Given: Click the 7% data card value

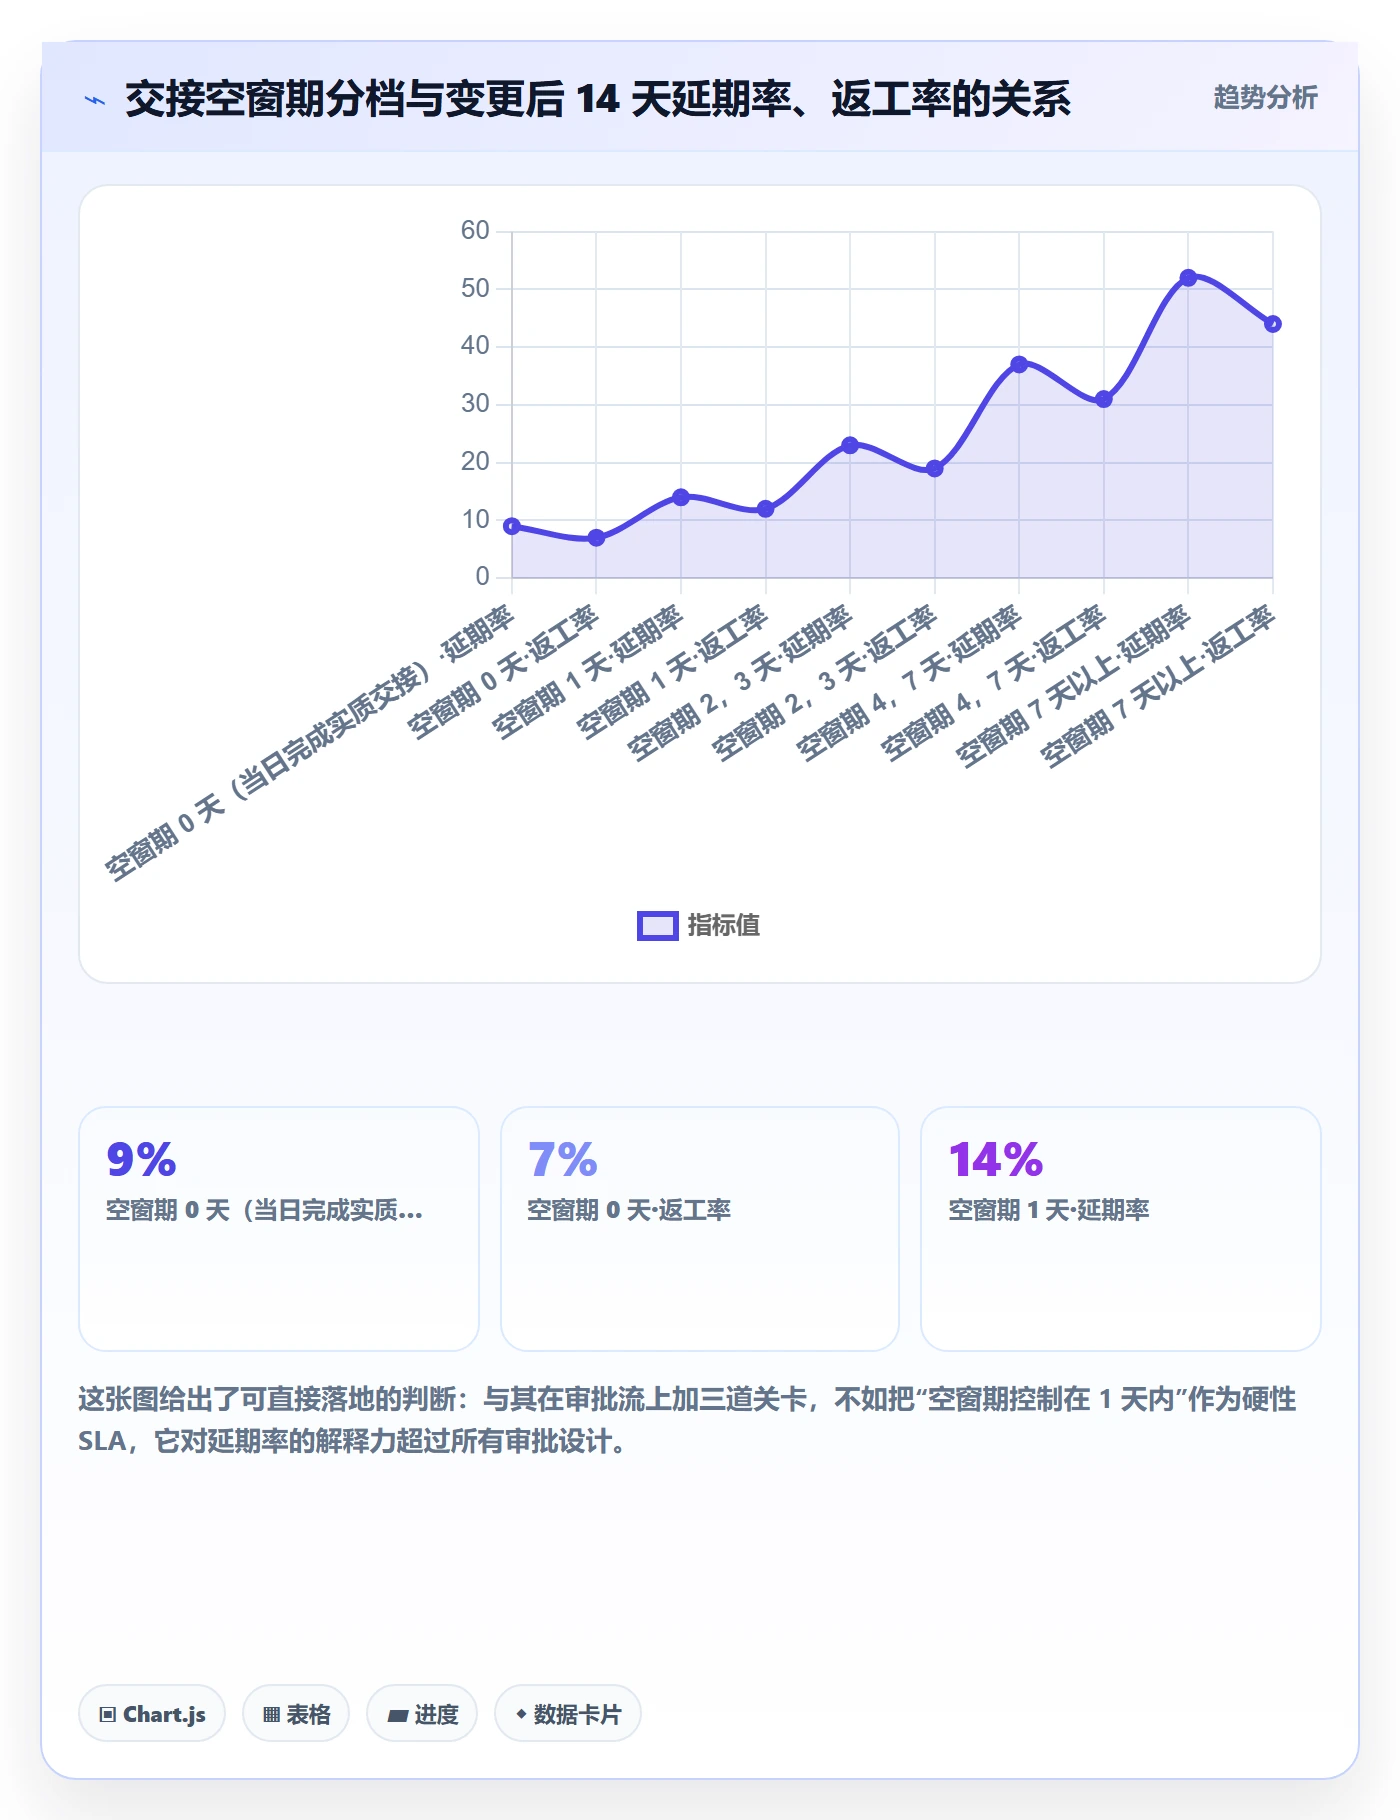Looking at the screenshot, I should click(x=562, y=1160).
